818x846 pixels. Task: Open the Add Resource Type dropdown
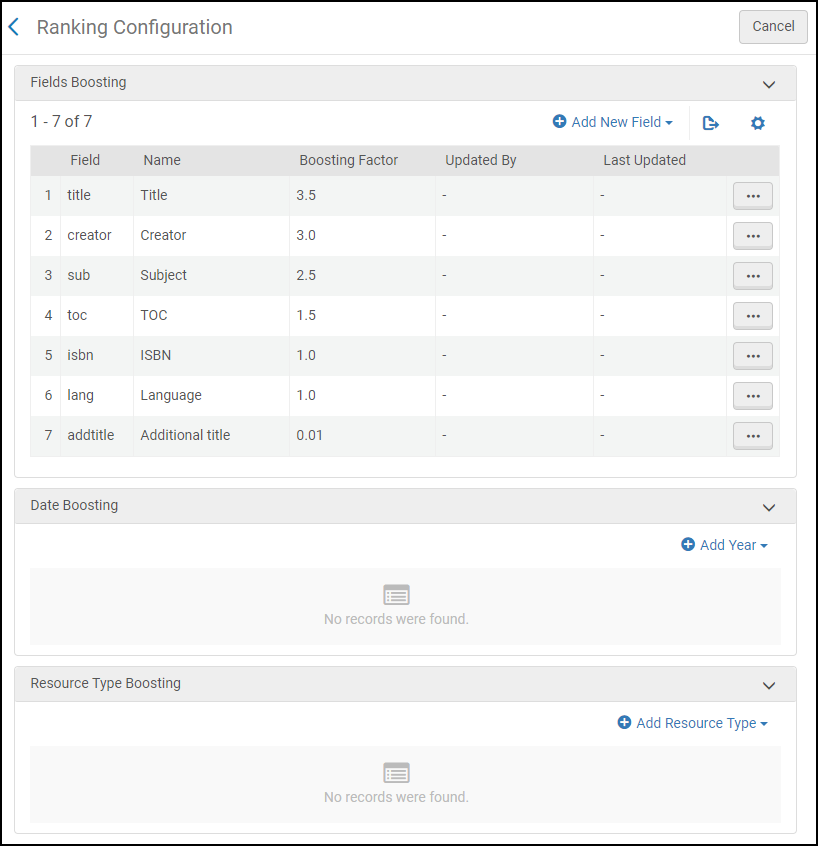pyautogui.click(x=693, y=723)
